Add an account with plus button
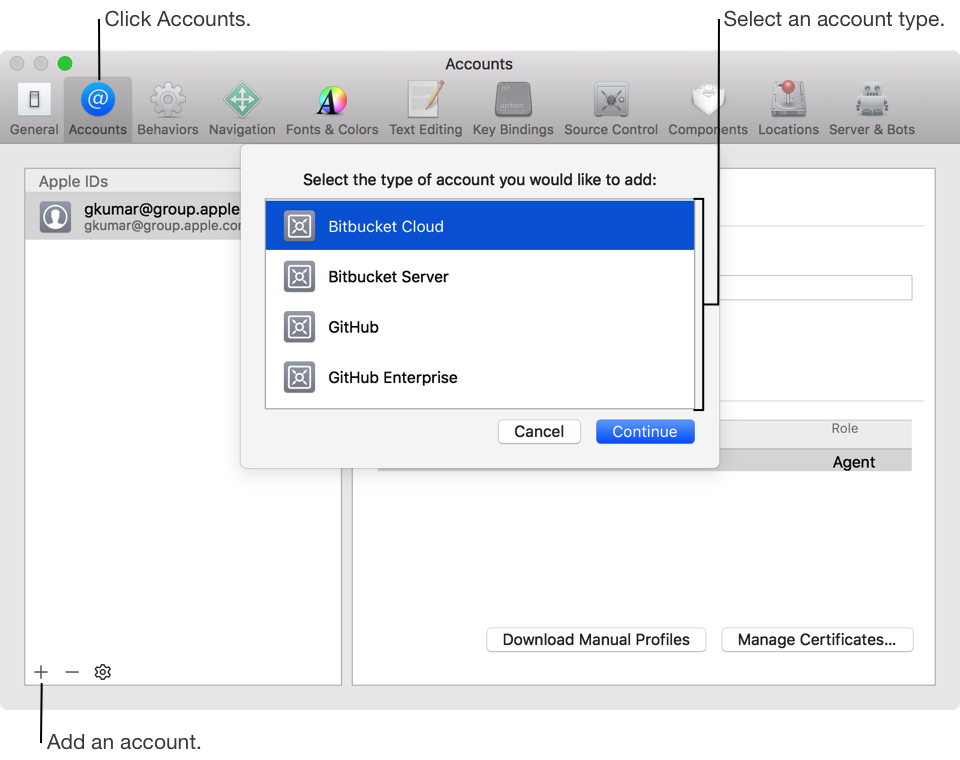 [41, 672]
